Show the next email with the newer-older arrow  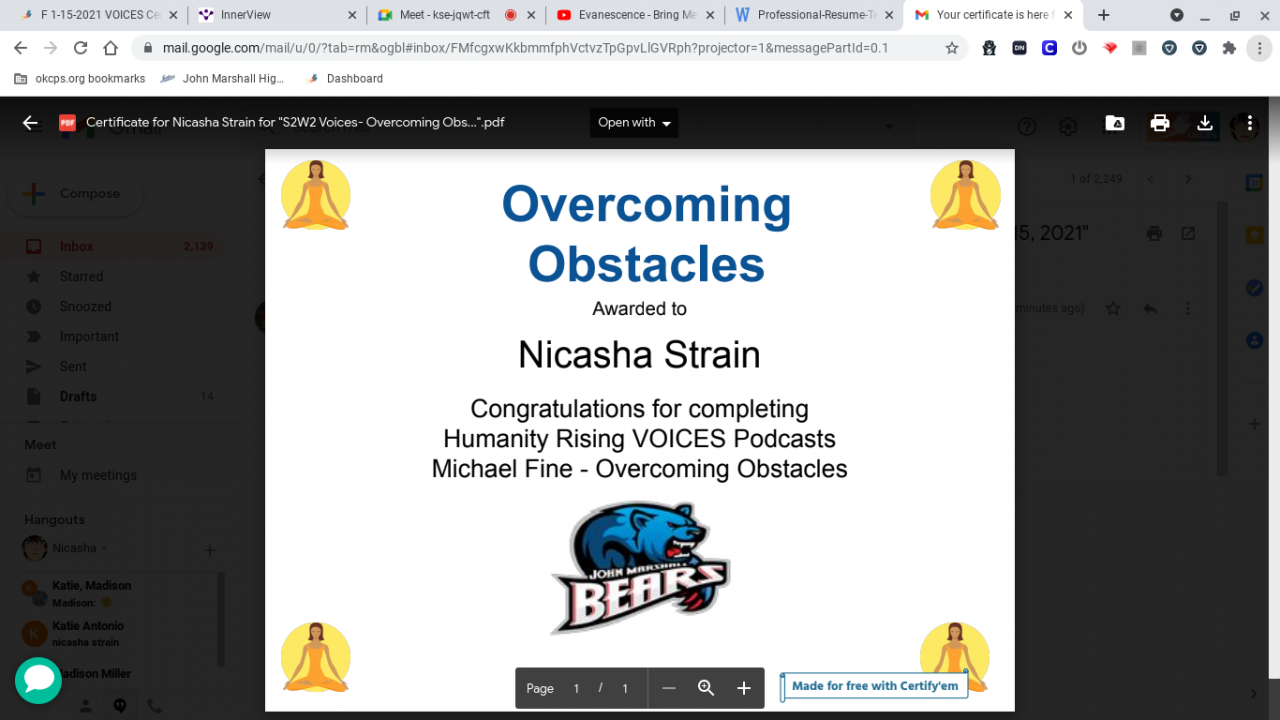point(1188,179)
